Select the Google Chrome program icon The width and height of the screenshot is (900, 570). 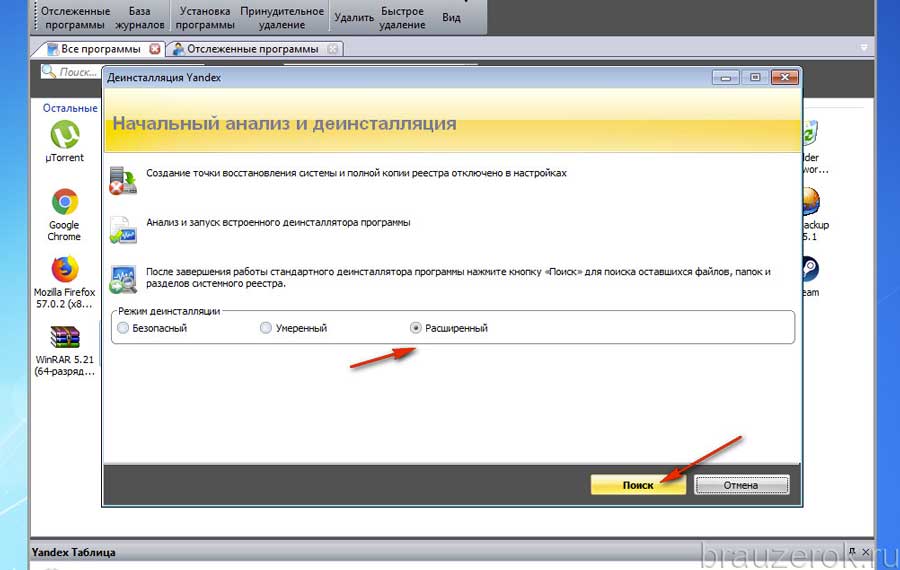(x=64, y=202)
